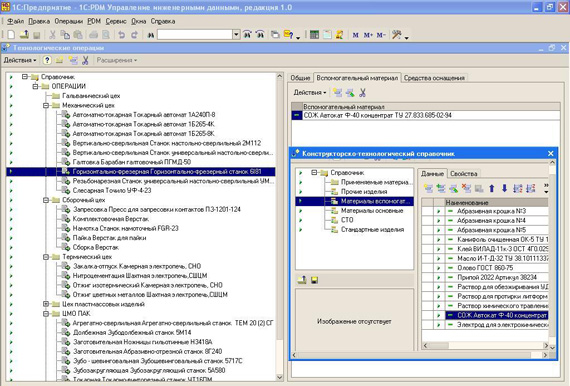Click the Print icon in main toolbar

pyautogui.click(x=93, y=35)
